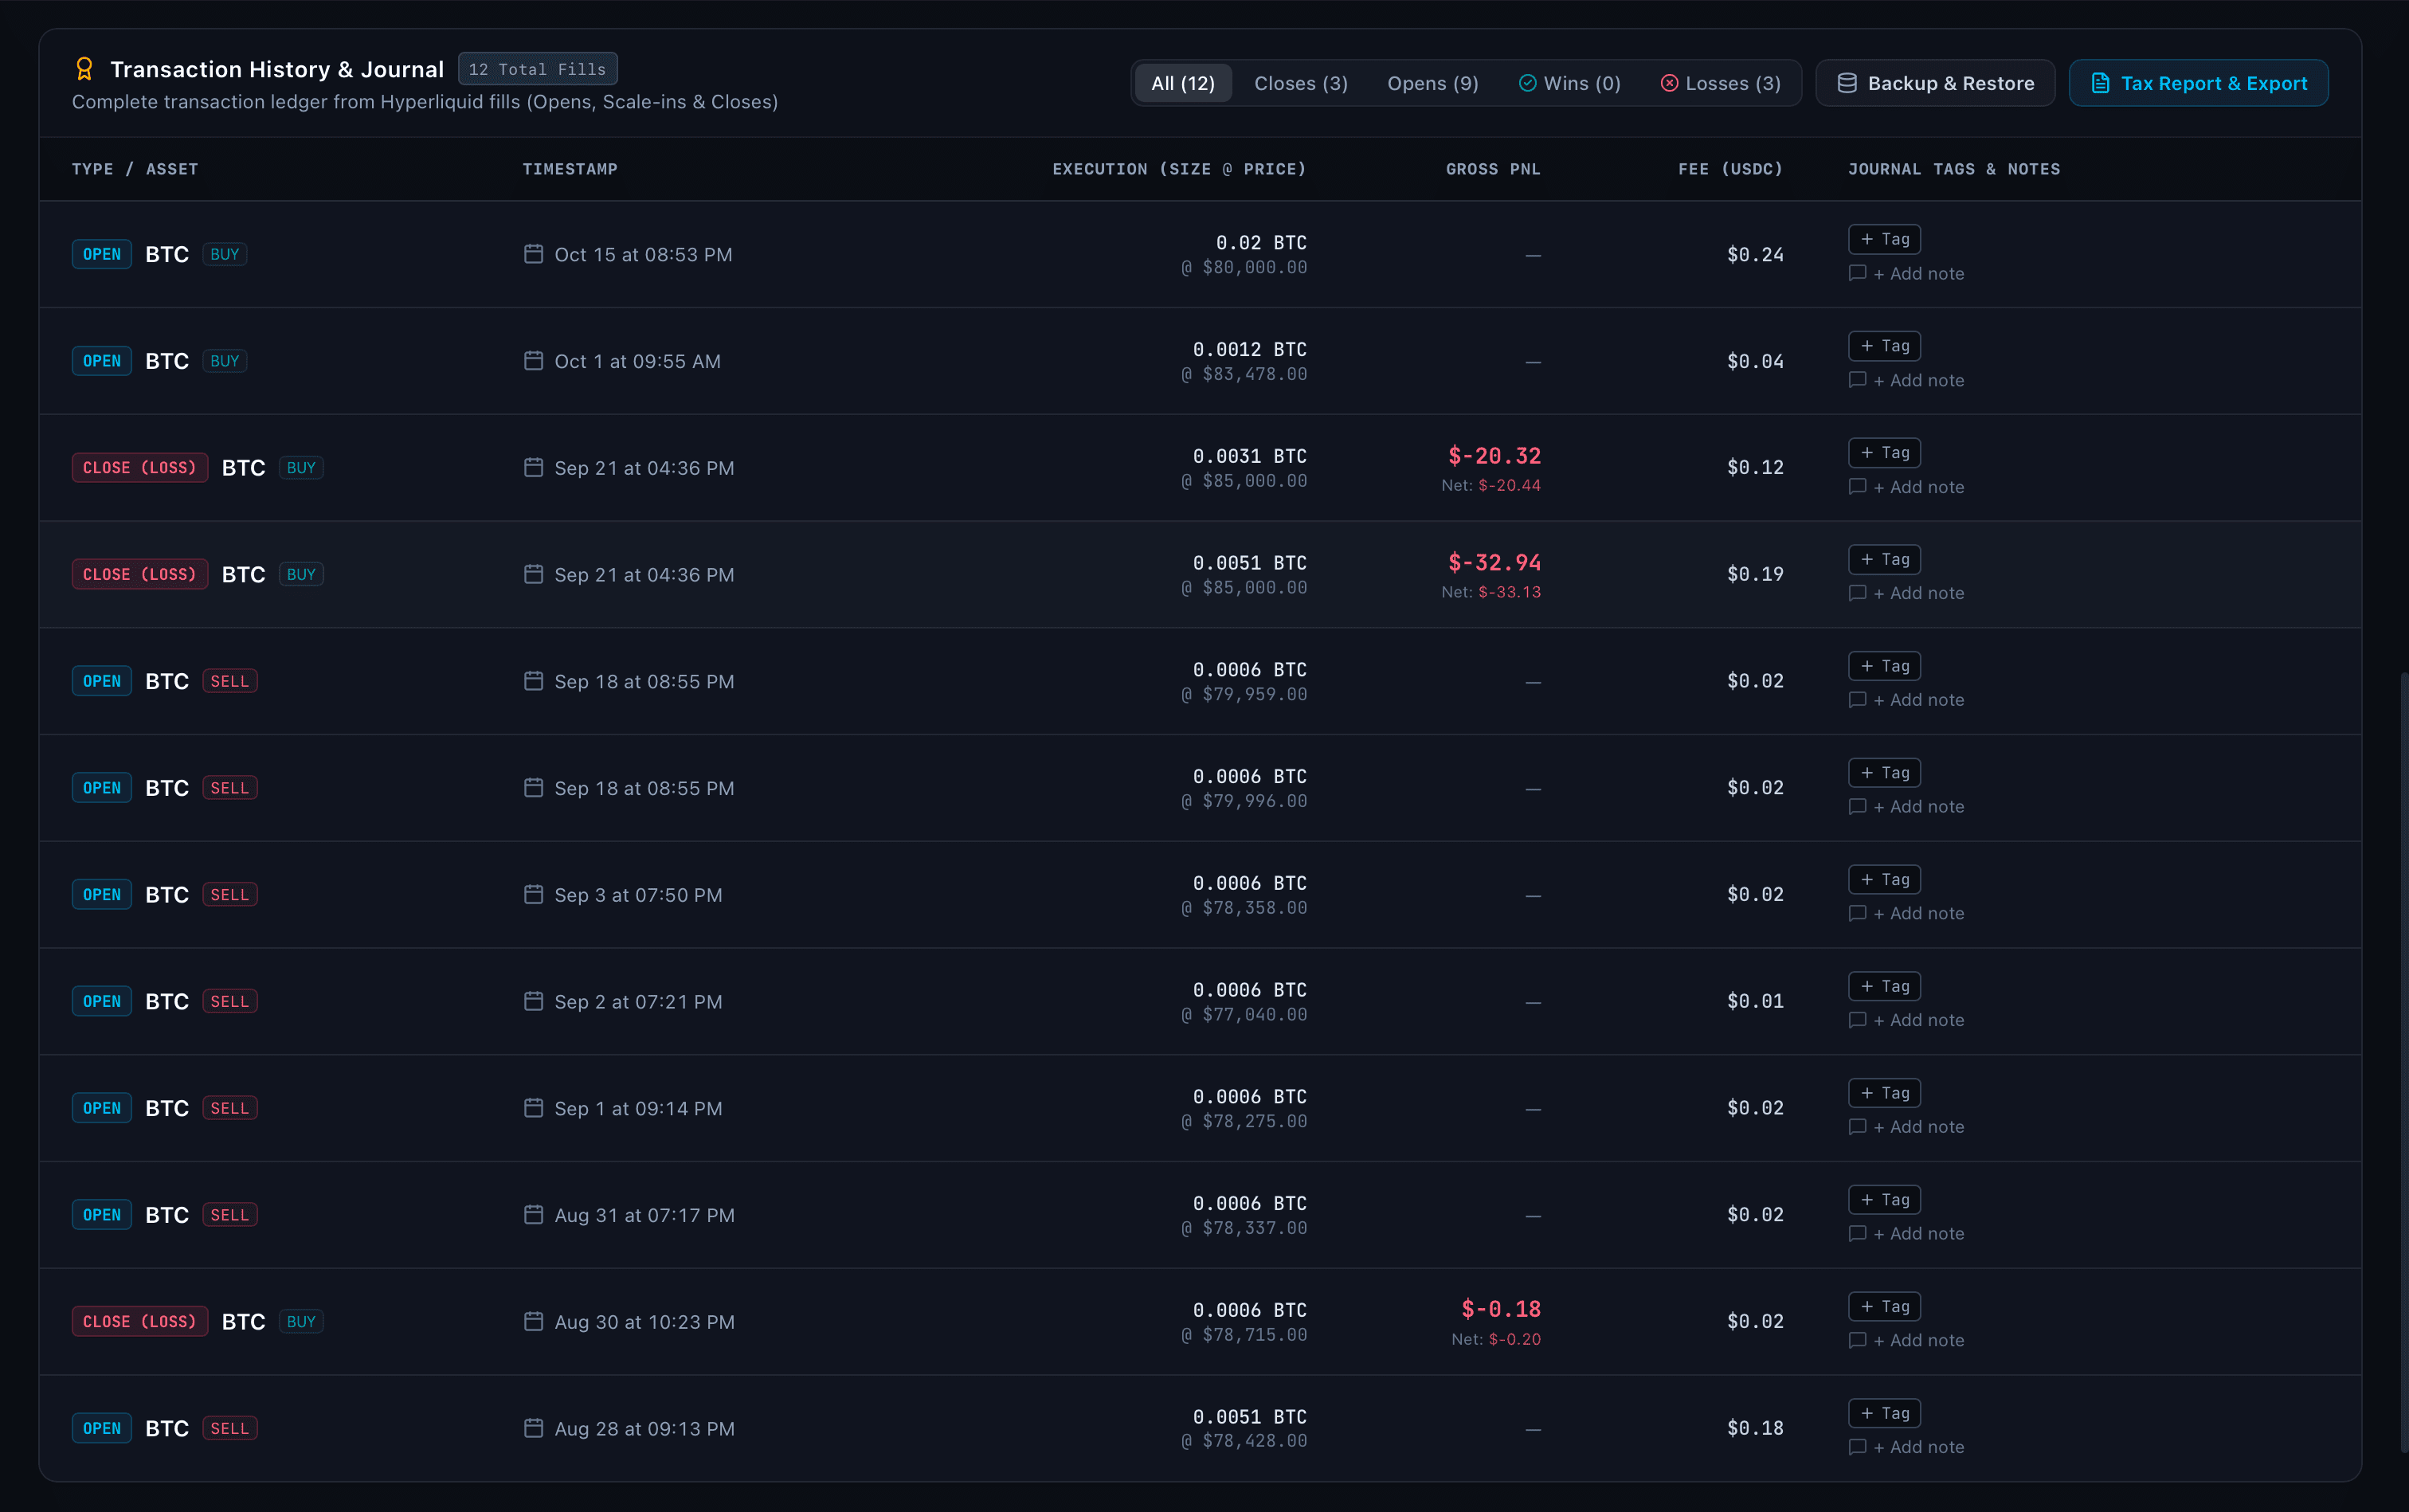
Task: Click calendar icon next to Oct 1 at 09:55 AM
Action: pos(534,360)
